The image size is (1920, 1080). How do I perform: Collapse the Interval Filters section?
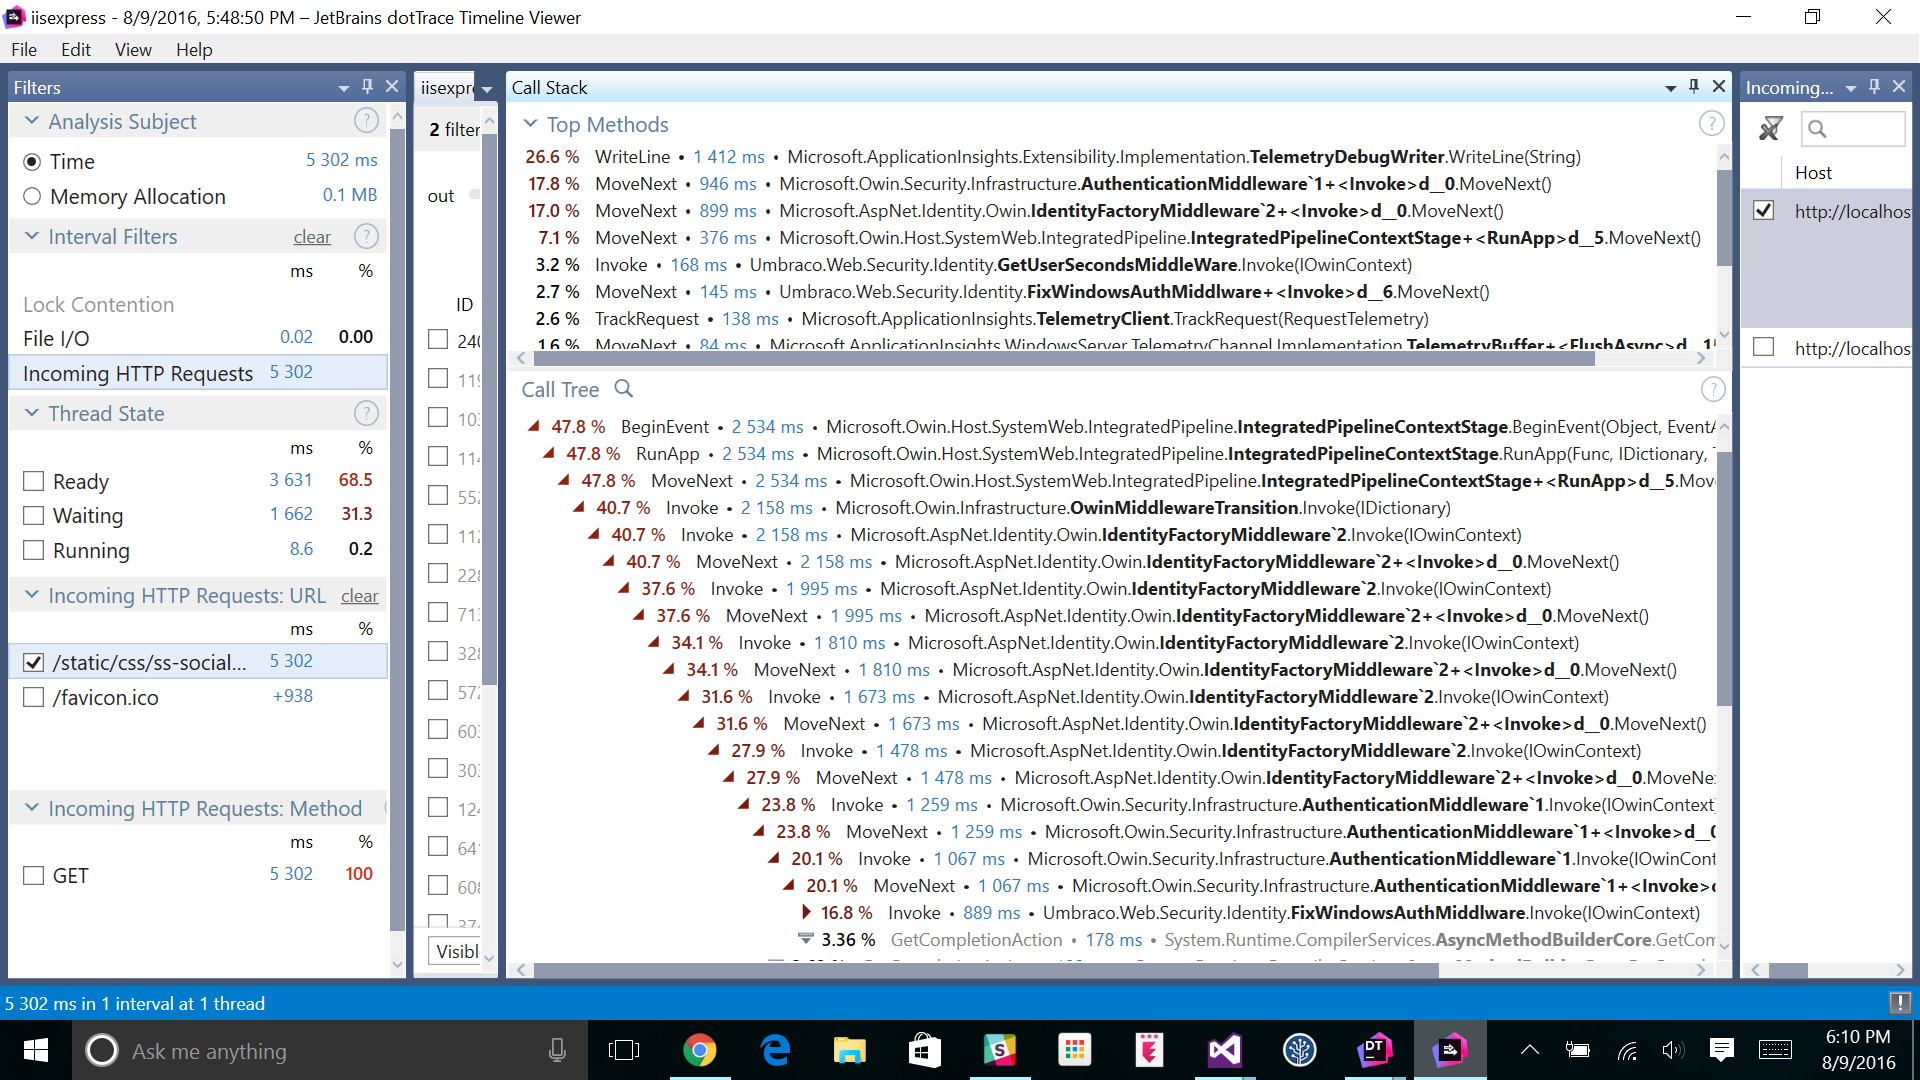click(x=32, y=236)
